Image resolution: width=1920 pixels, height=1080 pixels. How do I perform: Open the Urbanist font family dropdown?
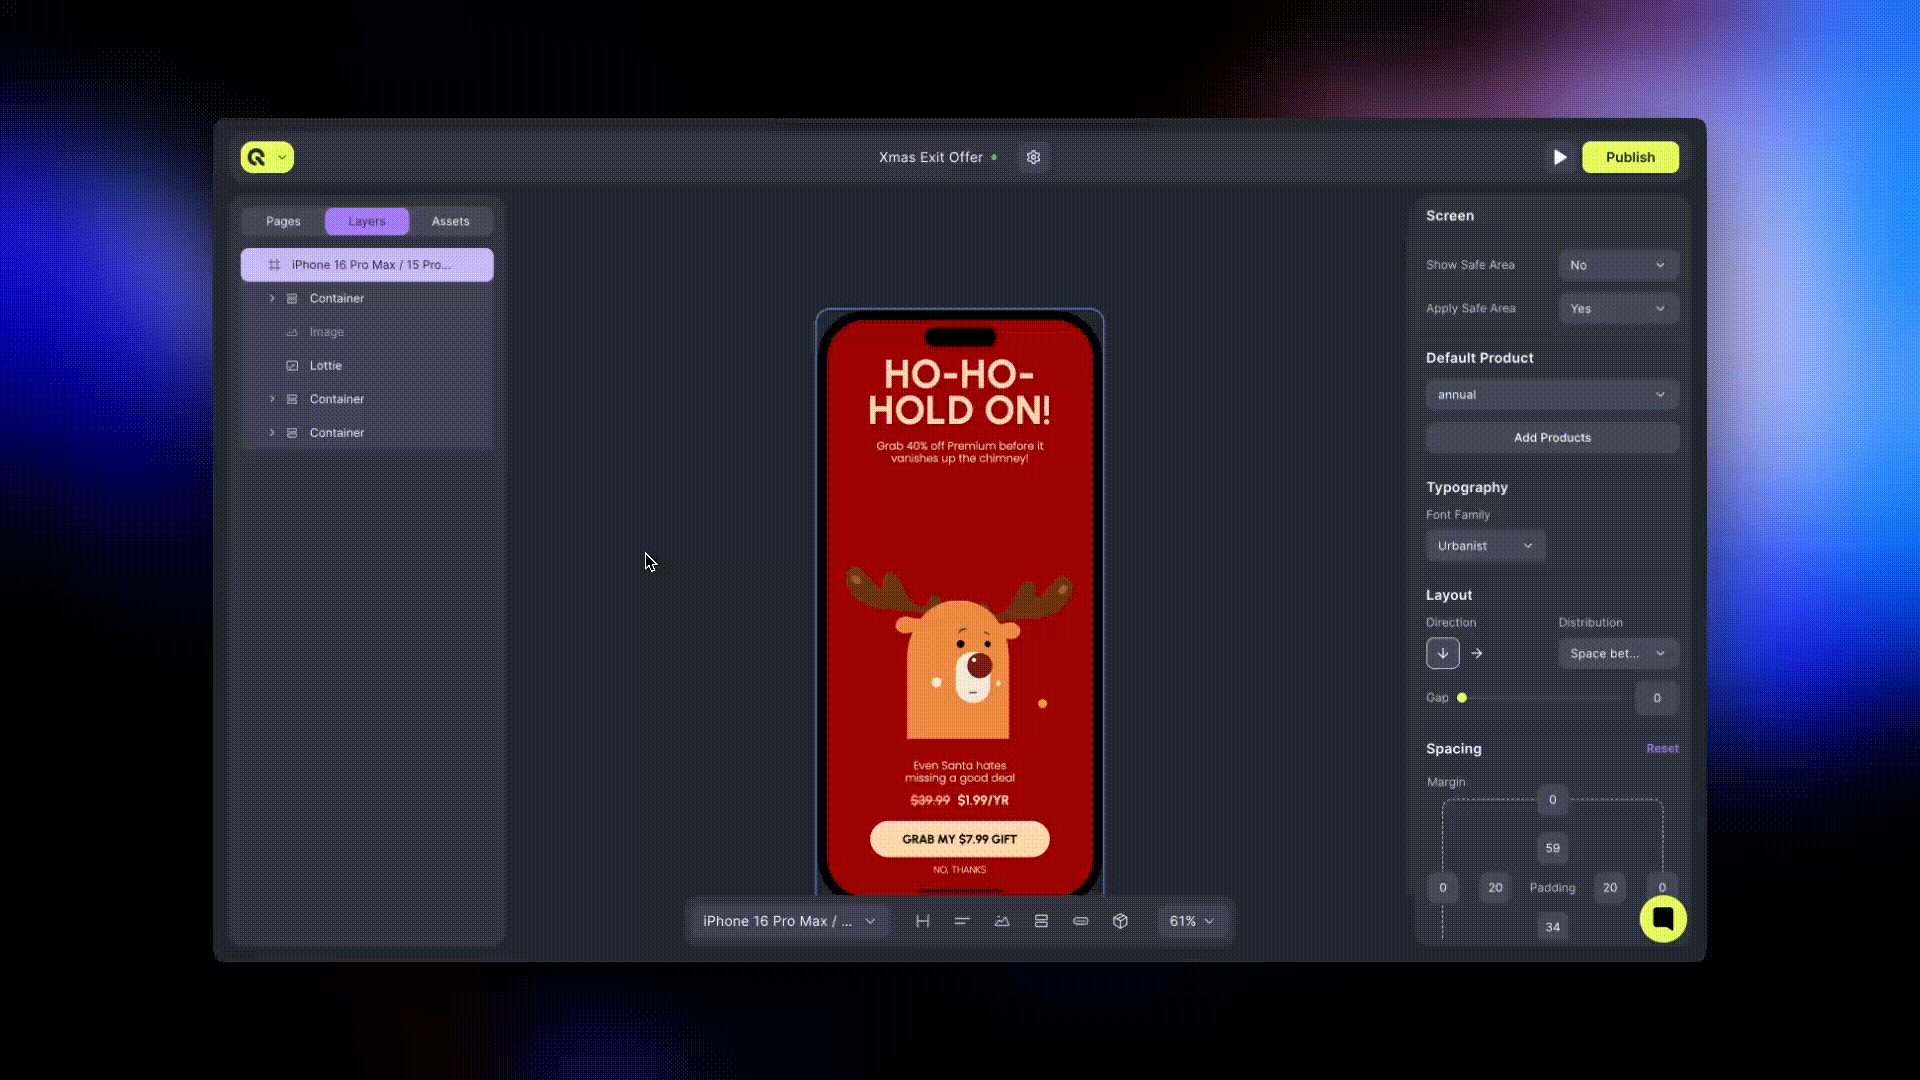tap(1484, 545)
